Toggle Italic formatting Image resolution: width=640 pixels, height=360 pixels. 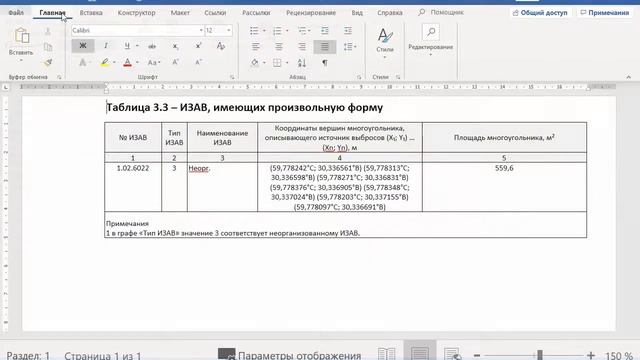point(106,46)
